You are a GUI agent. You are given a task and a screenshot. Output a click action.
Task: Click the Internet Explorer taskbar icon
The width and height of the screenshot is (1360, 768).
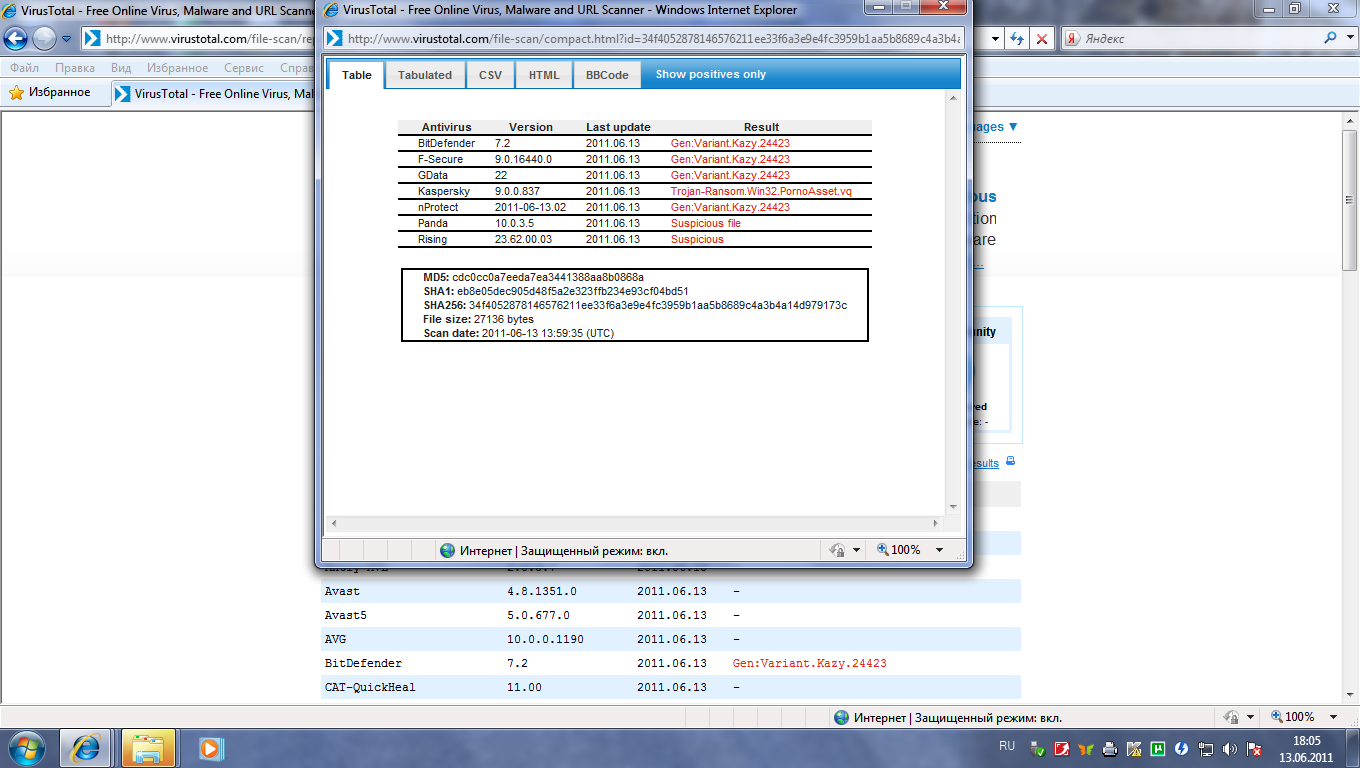click(x=86, y=748)
